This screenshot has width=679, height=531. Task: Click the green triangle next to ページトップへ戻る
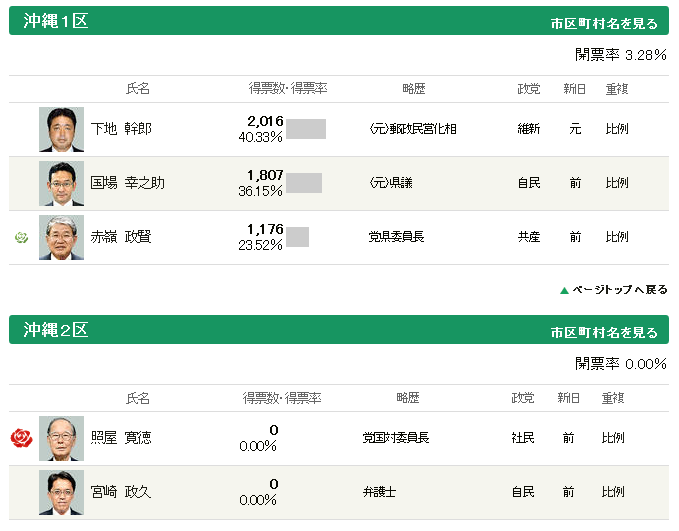click(x=564, y=290)
